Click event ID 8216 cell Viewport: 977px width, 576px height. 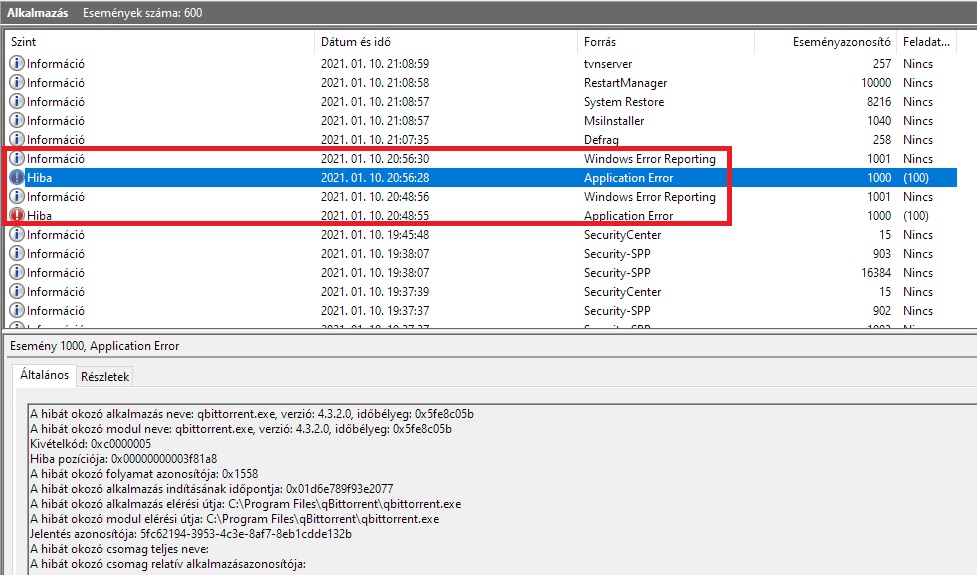click(x=879, y=102)
